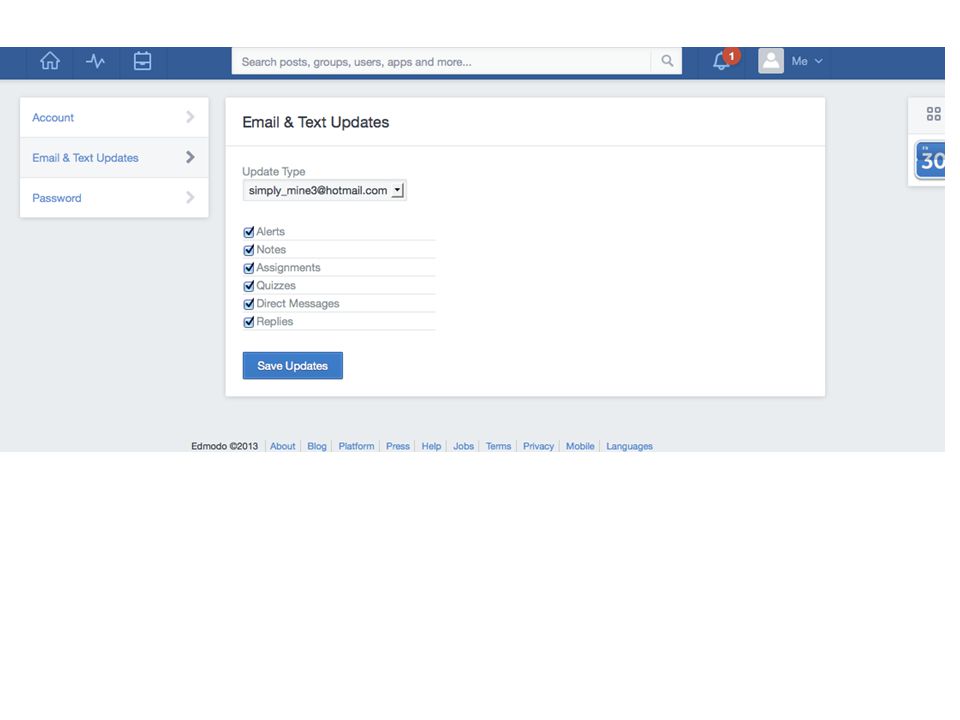Viewport: 960px width, 720px height.
Task: Open the About footer link
Action: (x=282, y=446)
